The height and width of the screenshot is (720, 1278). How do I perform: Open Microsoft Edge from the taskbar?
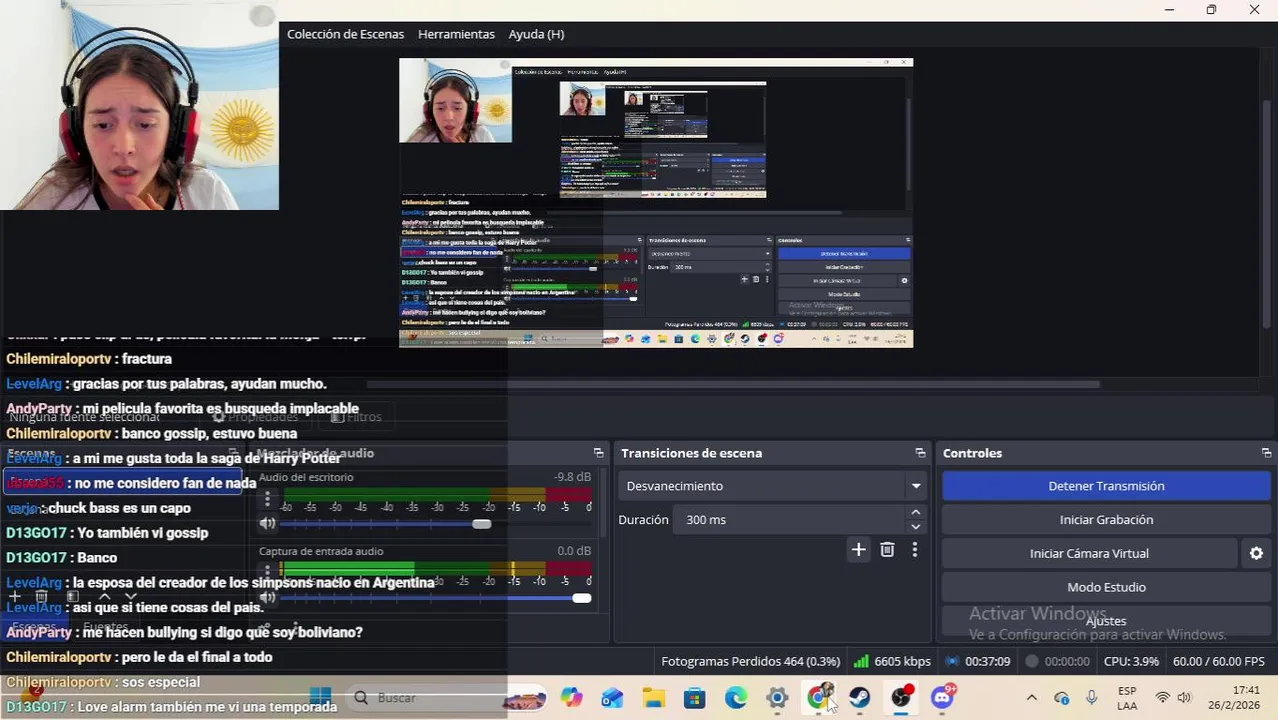coord(735,698)
